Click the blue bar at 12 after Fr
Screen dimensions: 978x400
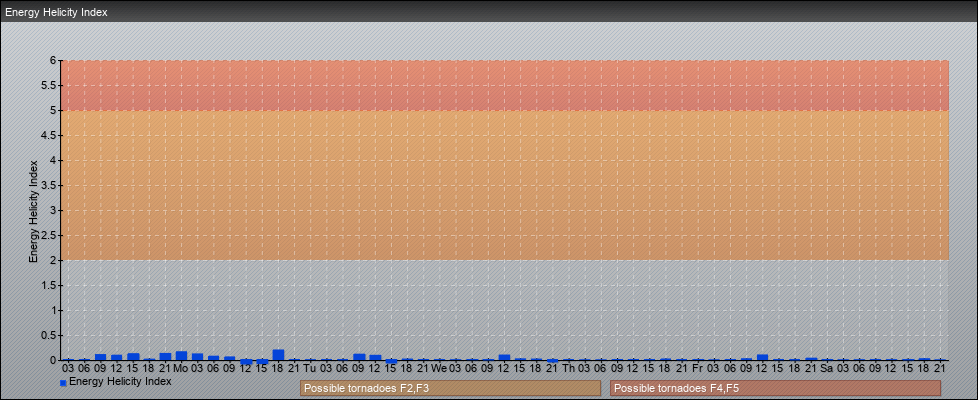pyautogui.click(x=762, y=358)
